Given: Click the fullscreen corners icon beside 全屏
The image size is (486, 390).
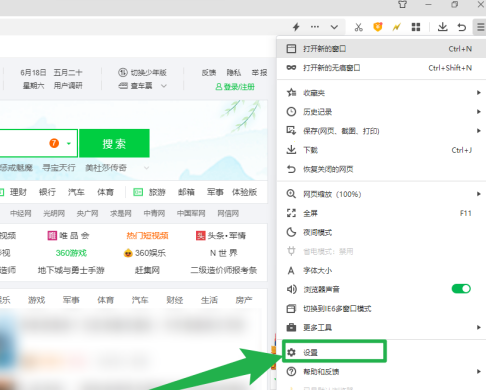Looking at the screenshot, I should click(291, 213).
